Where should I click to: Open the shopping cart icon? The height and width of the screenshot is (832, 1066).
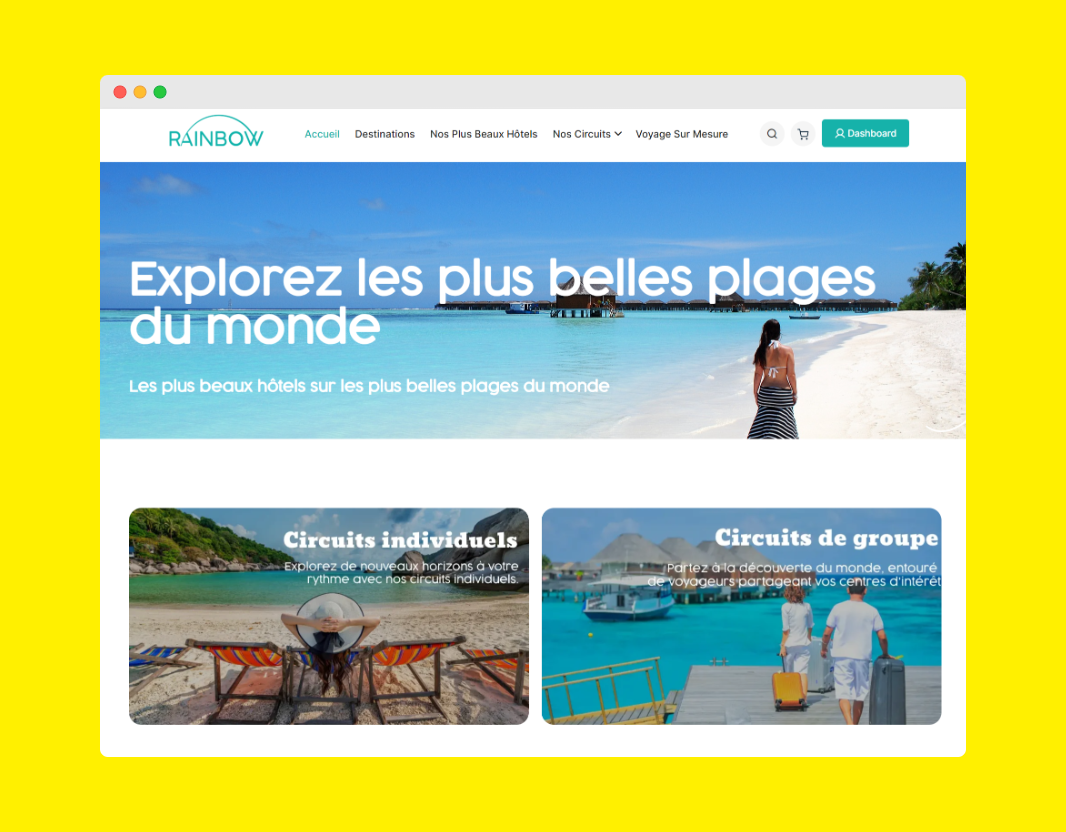pos(803,134)
